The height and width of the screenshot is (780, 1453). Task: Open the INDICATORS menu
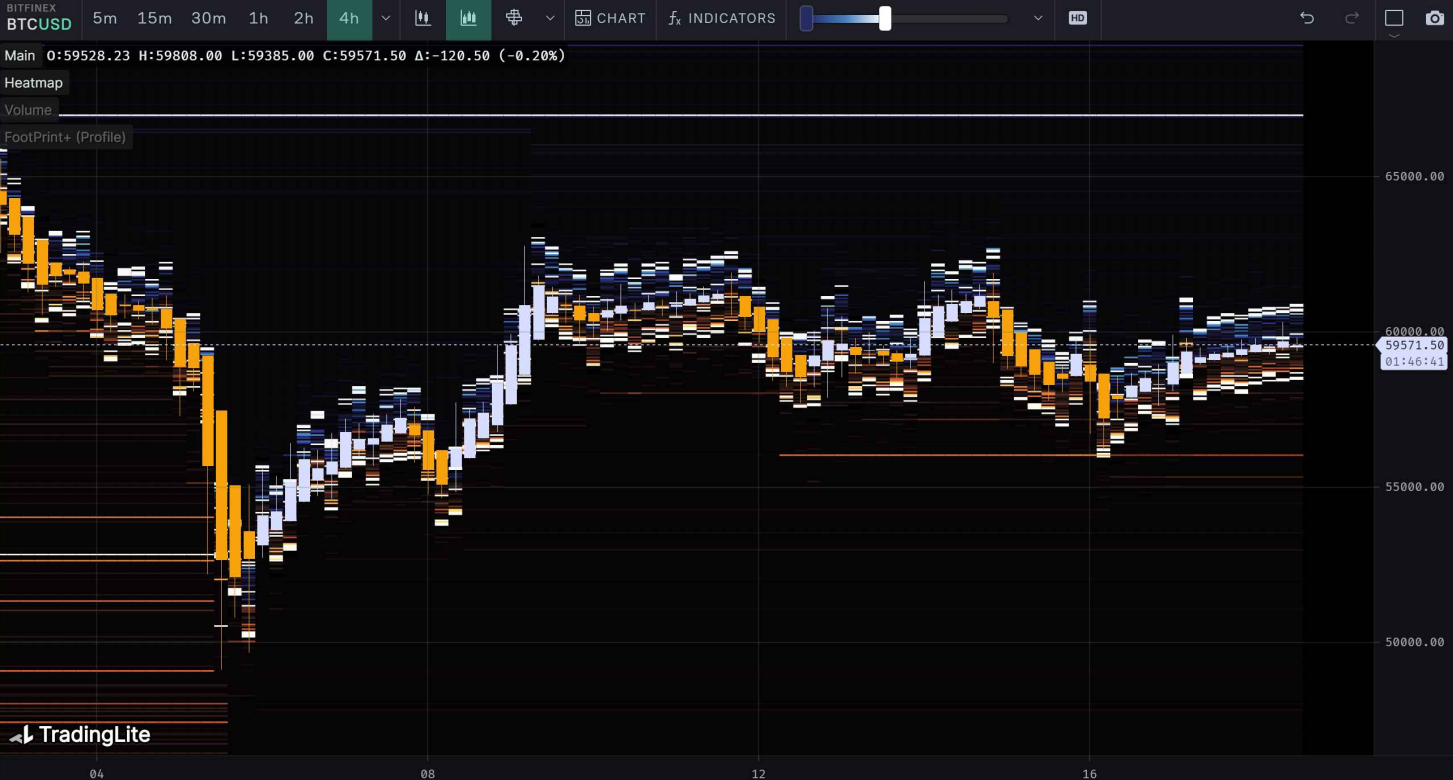[x=721, y=18]
